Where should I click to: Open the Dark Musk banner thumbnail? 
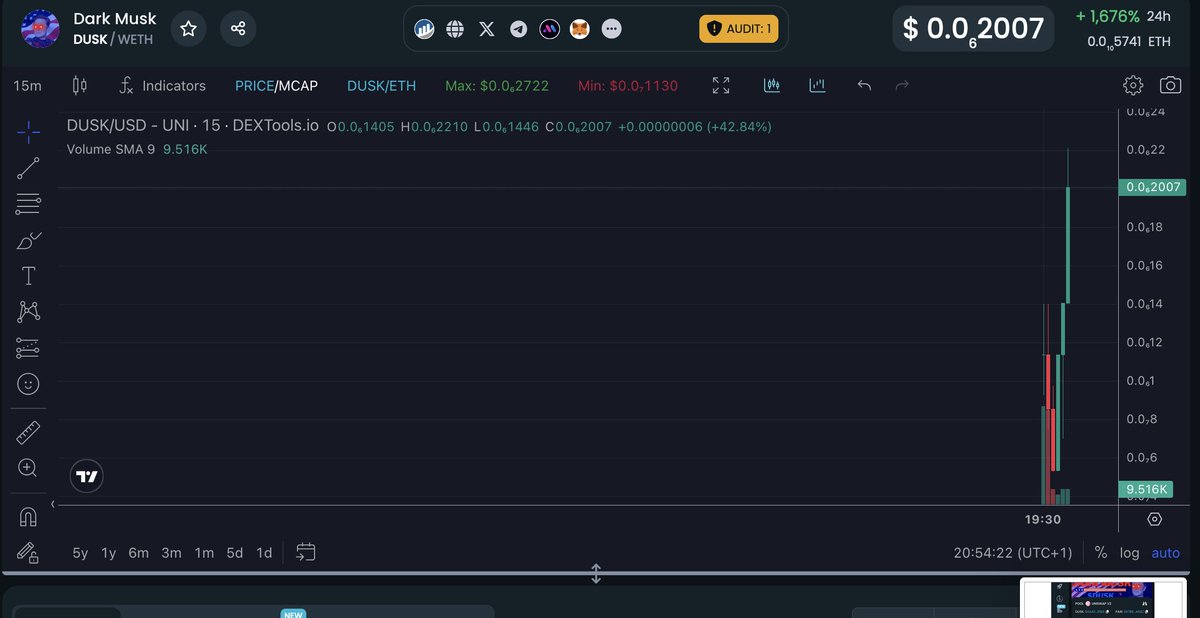[1104, 598]
